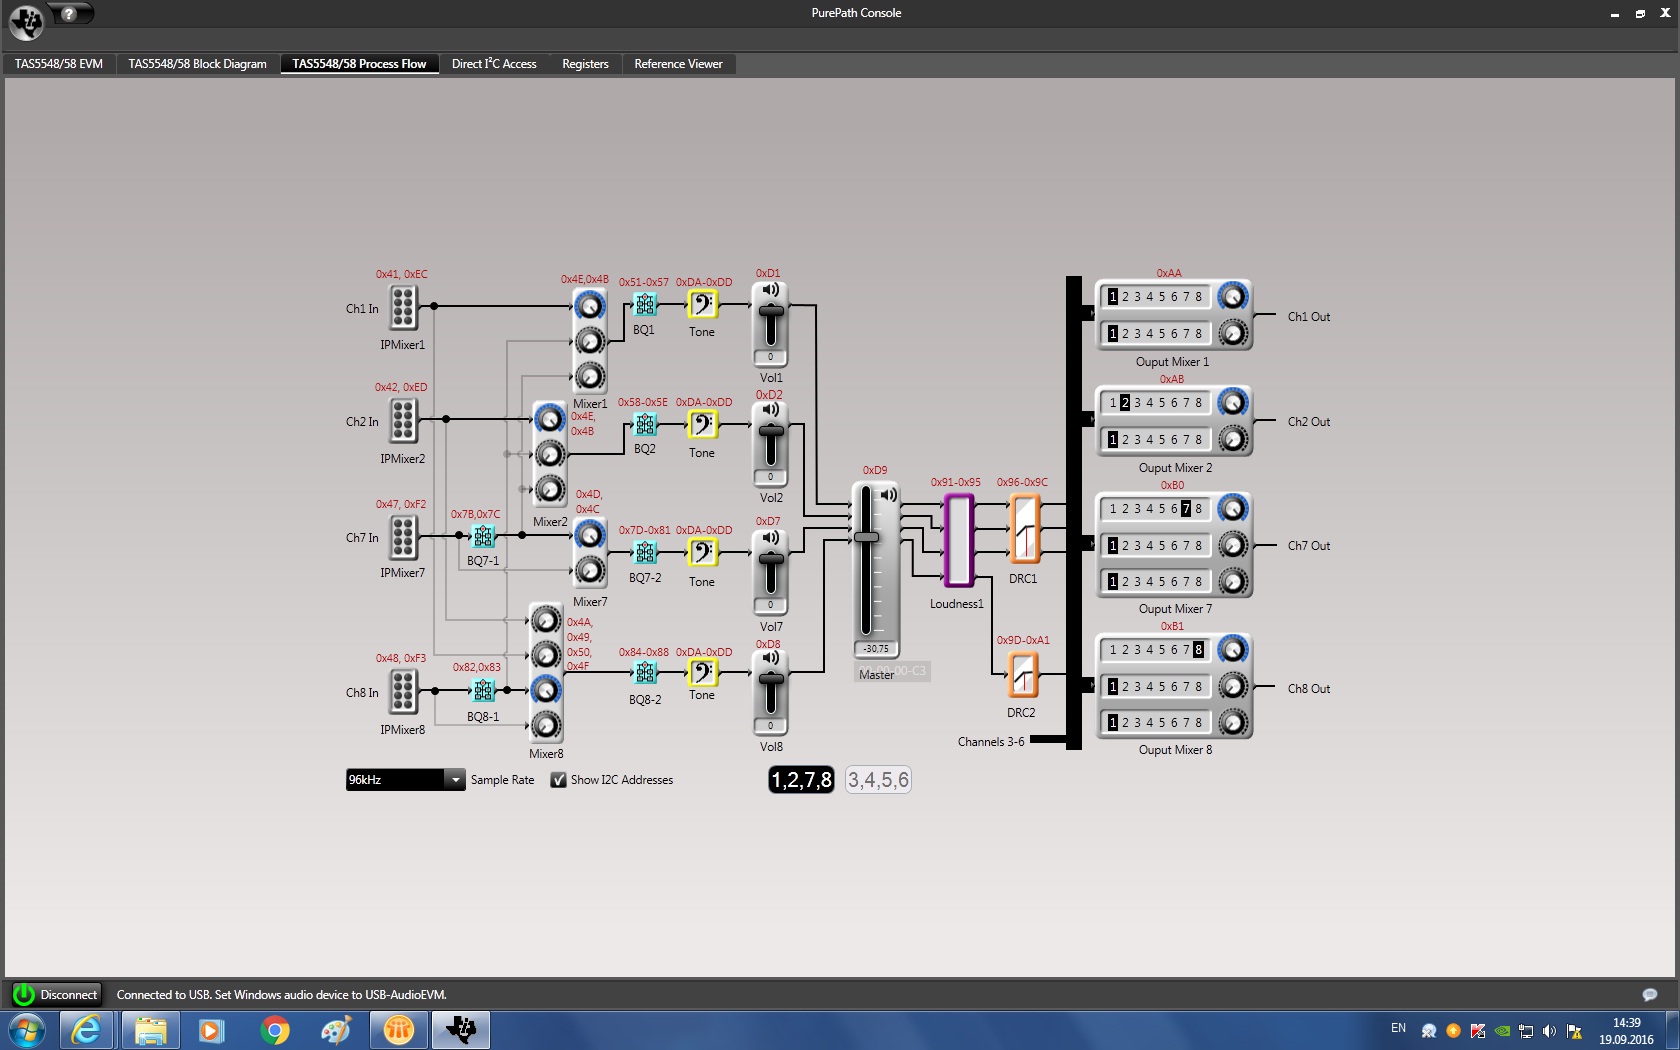The width and height of the screenshot is (1680, 1050).
Task: Click the top gain knob of Ouput Mixer 8
Action: 1233,650
